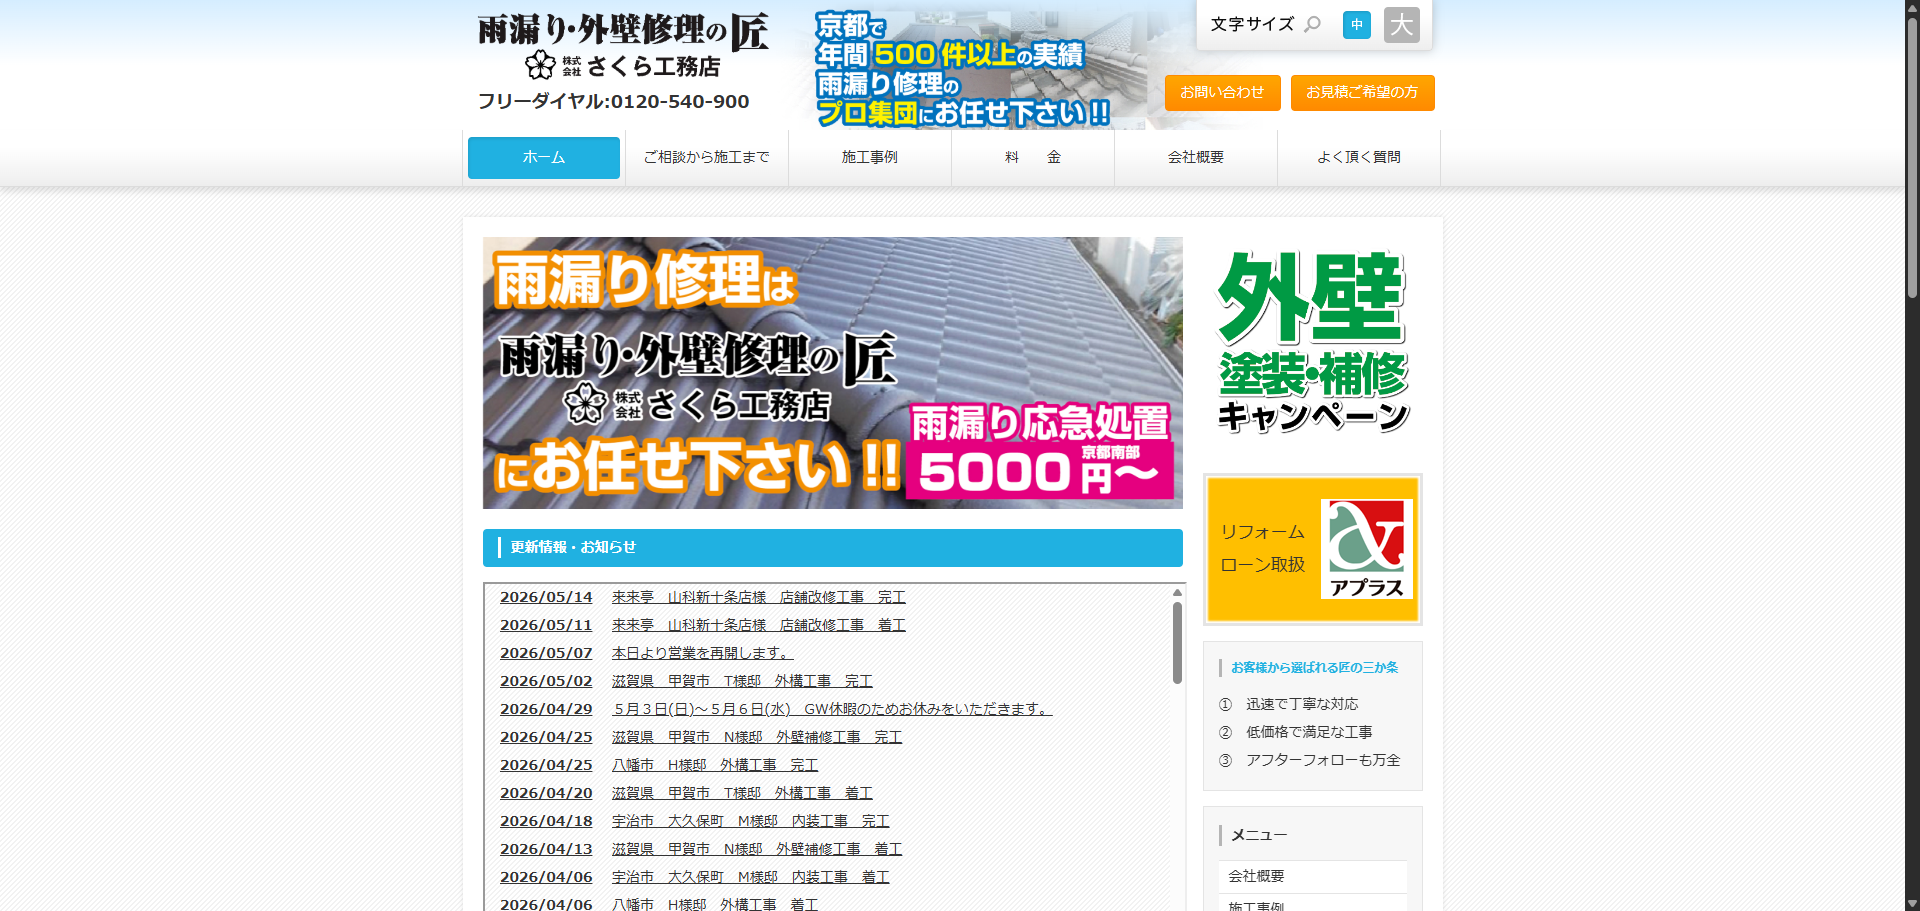Viewport: 1920px width, 911px height.
Task: Open the ご相談から施工まで menu item
Action: tap(706, 158)
